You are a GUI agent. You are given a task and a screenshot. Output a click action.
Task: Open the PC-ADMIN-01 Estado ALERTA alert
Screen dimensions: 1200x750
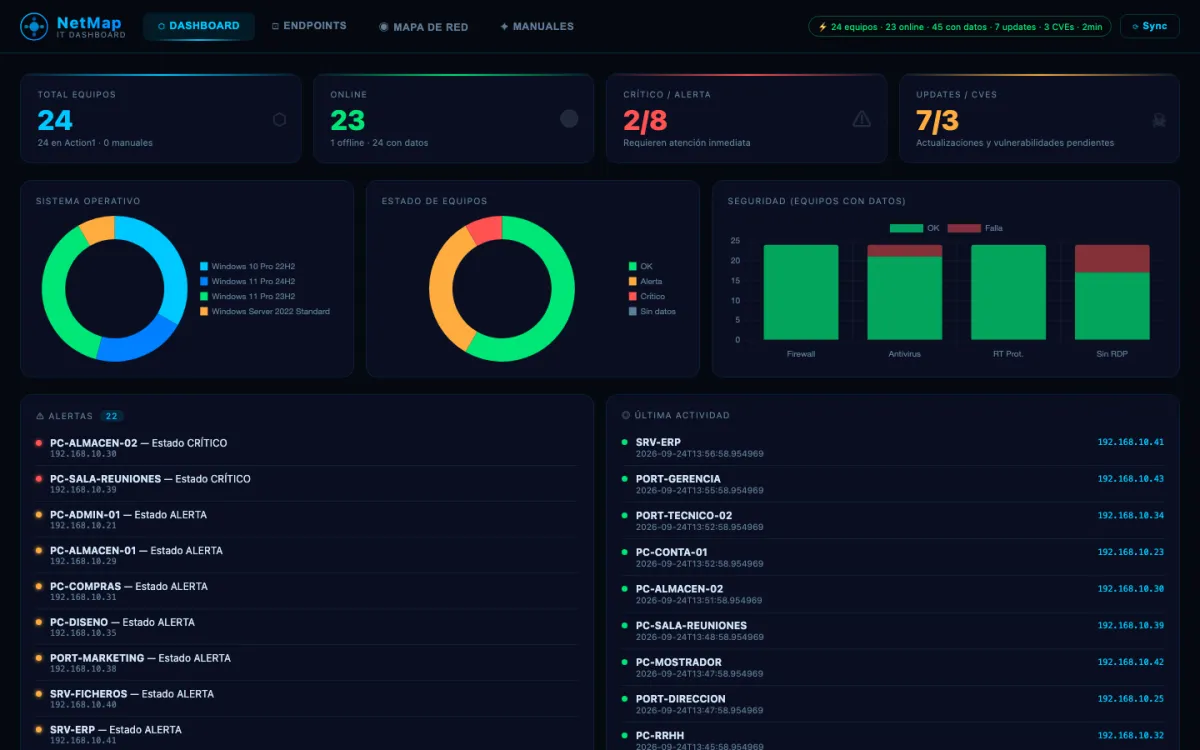[306, 520]
